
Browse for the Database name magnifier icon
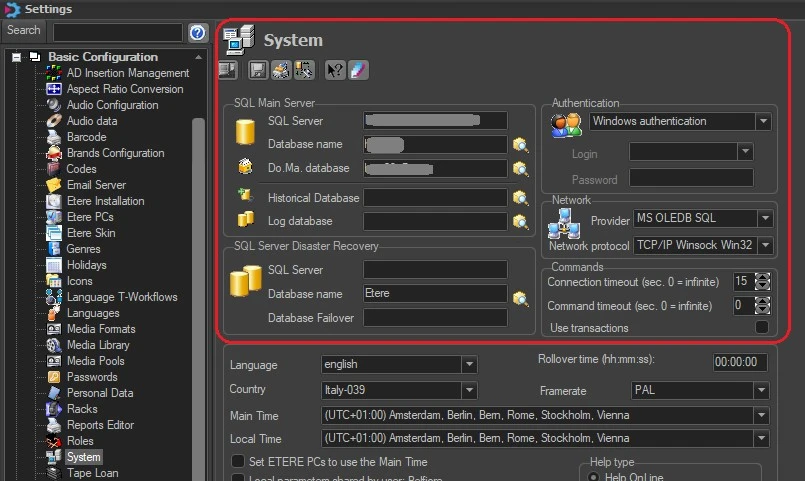coord(520,145)
